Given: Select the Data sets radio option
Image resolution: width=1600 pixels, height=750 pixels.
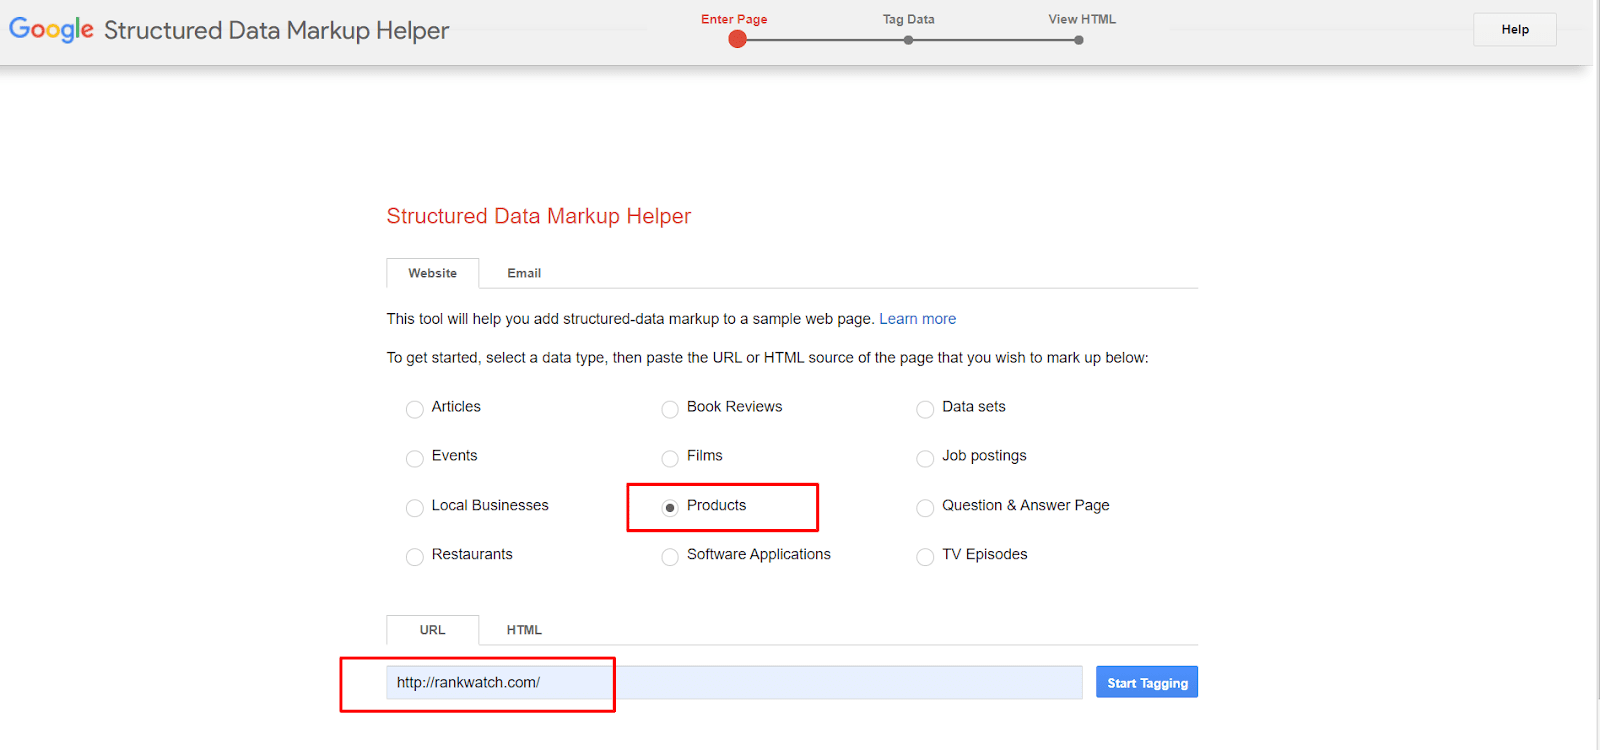Looking at the screenshot, I should tap(925, 409).
